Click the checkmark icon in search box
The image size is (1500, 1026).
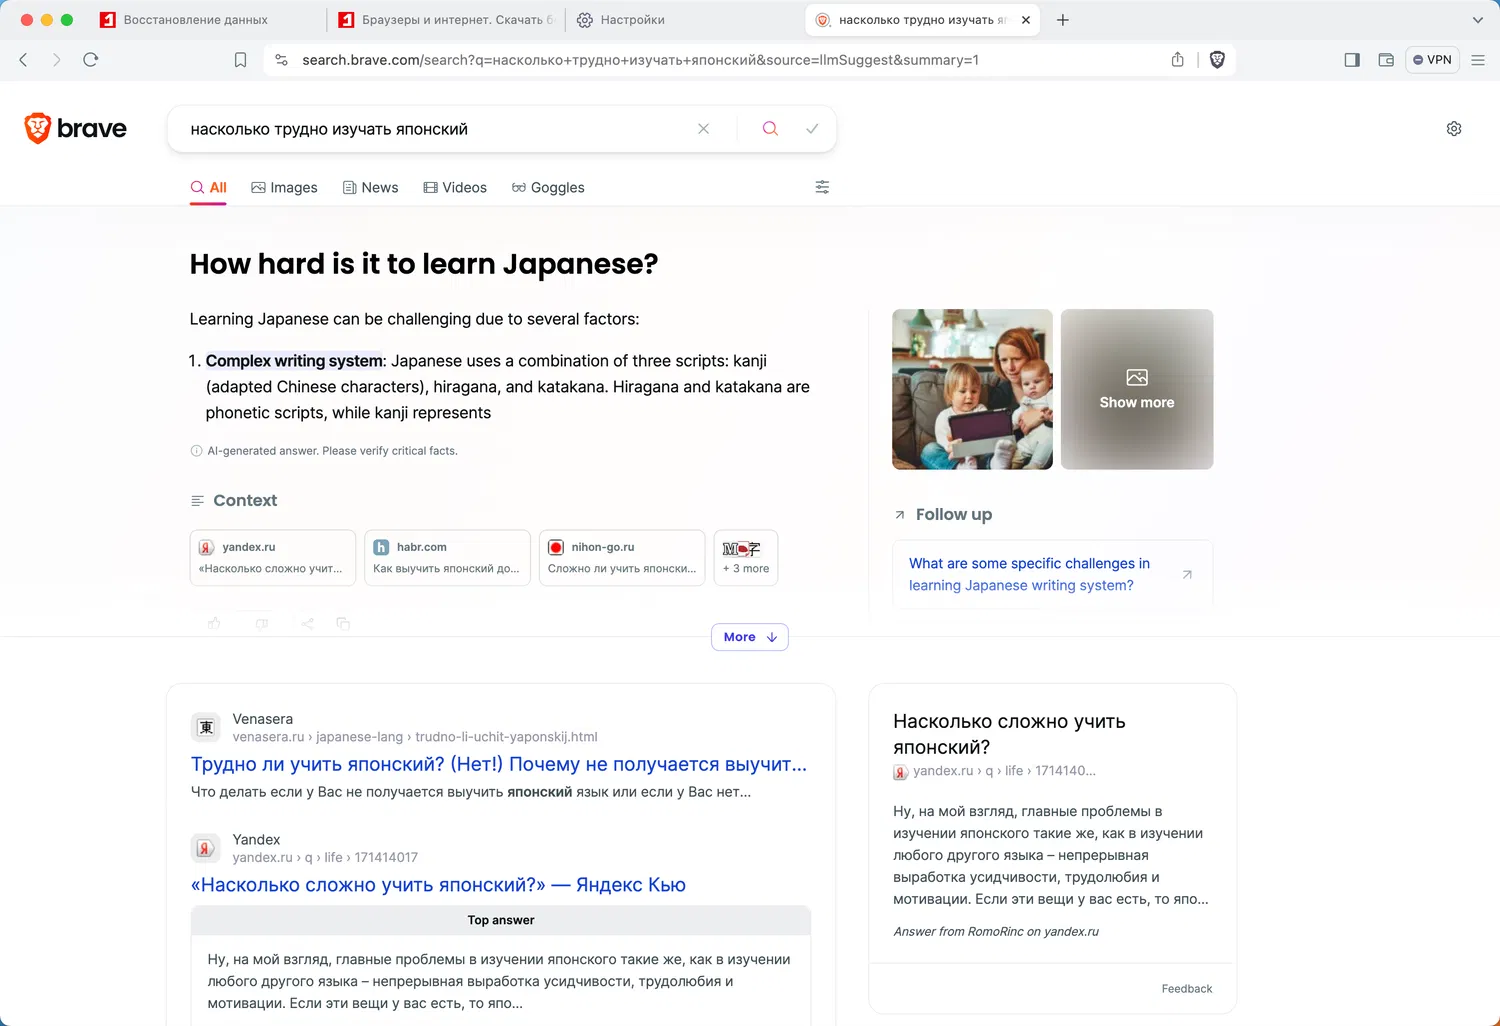[x=812, y=129]
